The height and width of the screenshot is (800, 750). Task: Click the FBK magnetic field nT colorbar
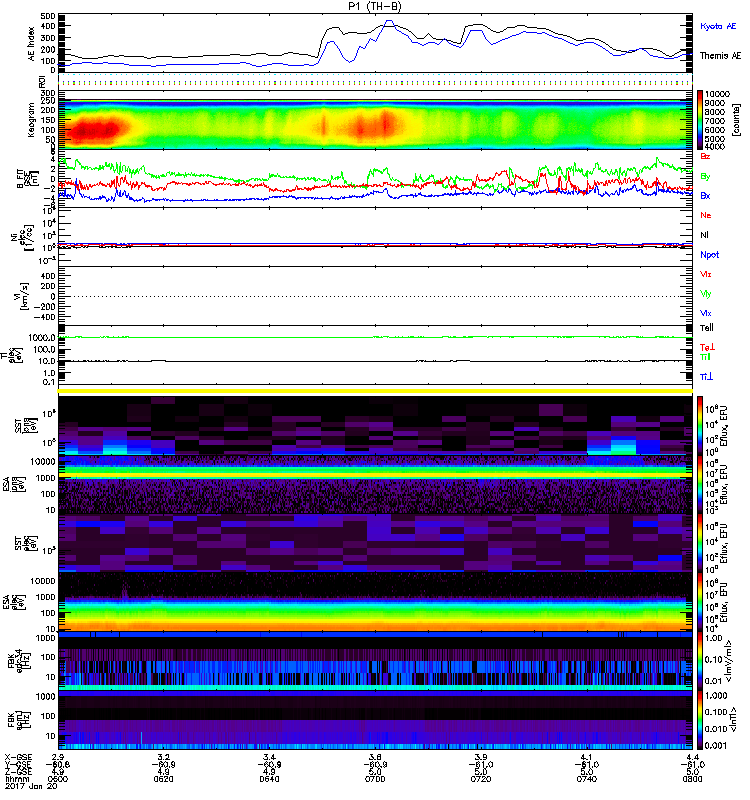pos(700,720)
